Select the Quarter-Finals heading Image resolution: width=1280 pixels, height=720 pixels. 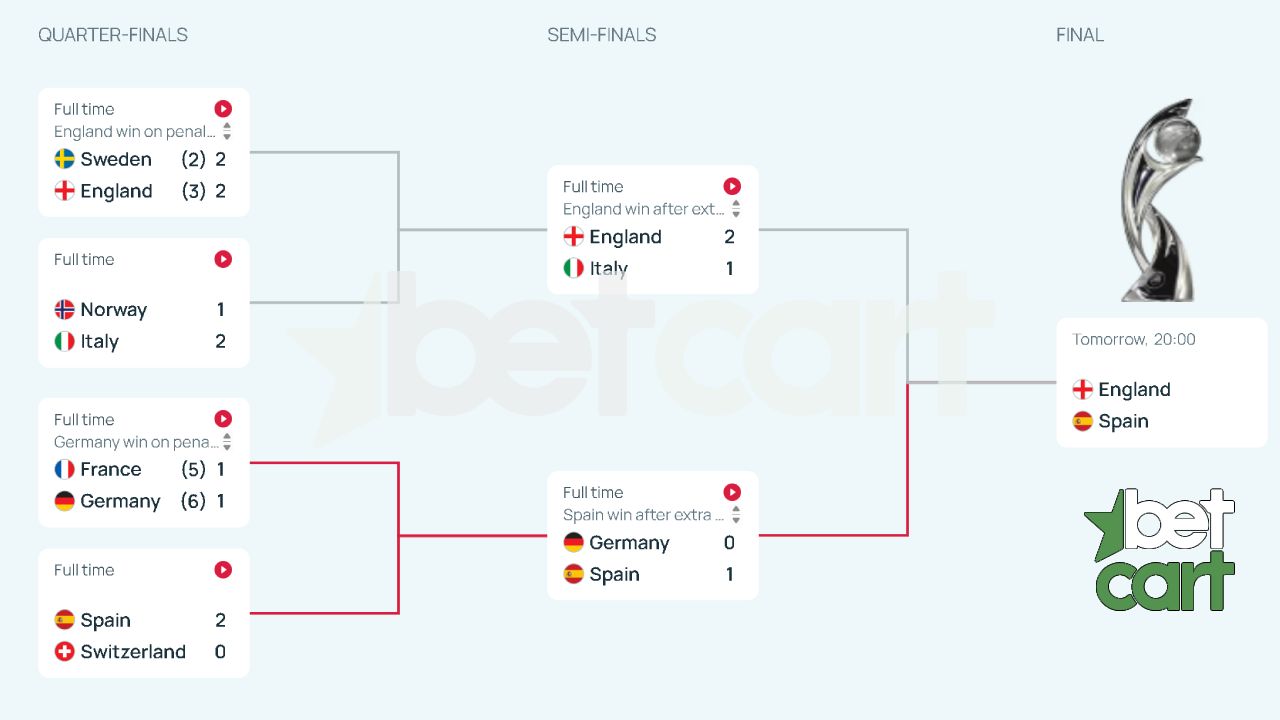point(113,35)
